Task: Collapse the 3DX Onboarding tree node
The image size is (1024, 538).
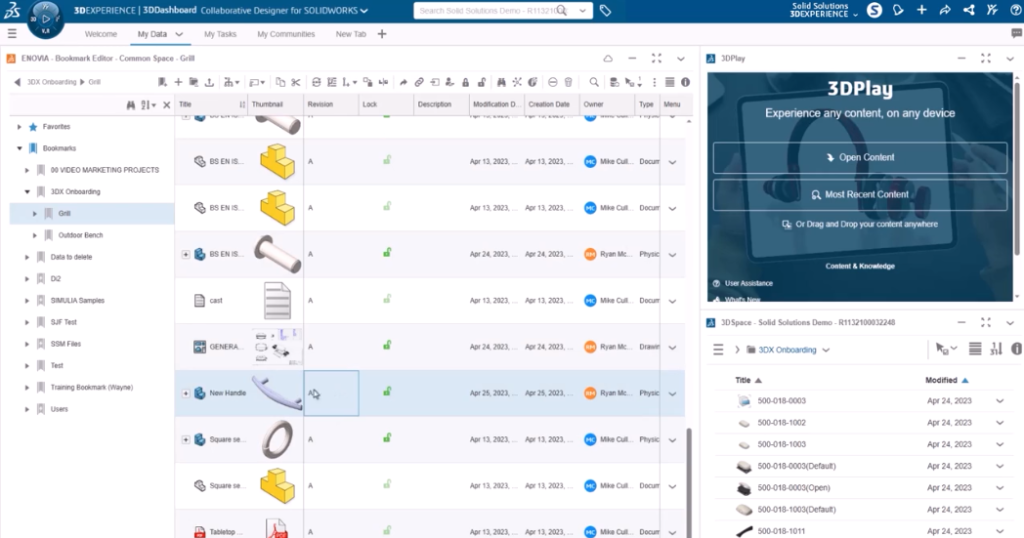Action: 27,192
